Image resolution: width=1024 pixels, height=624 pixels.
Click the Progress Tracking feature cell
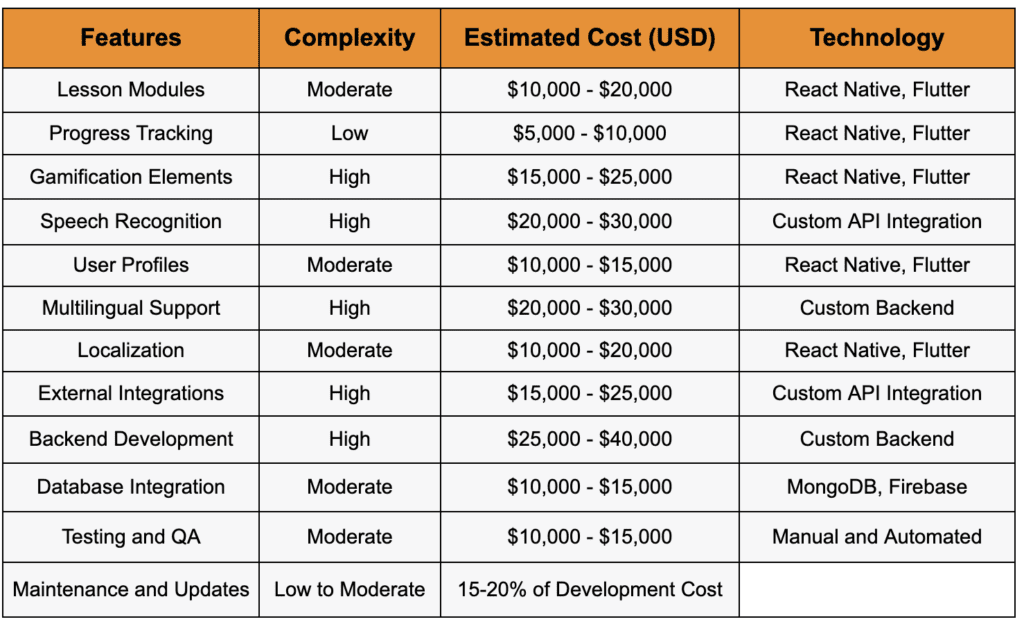(131, 133)
